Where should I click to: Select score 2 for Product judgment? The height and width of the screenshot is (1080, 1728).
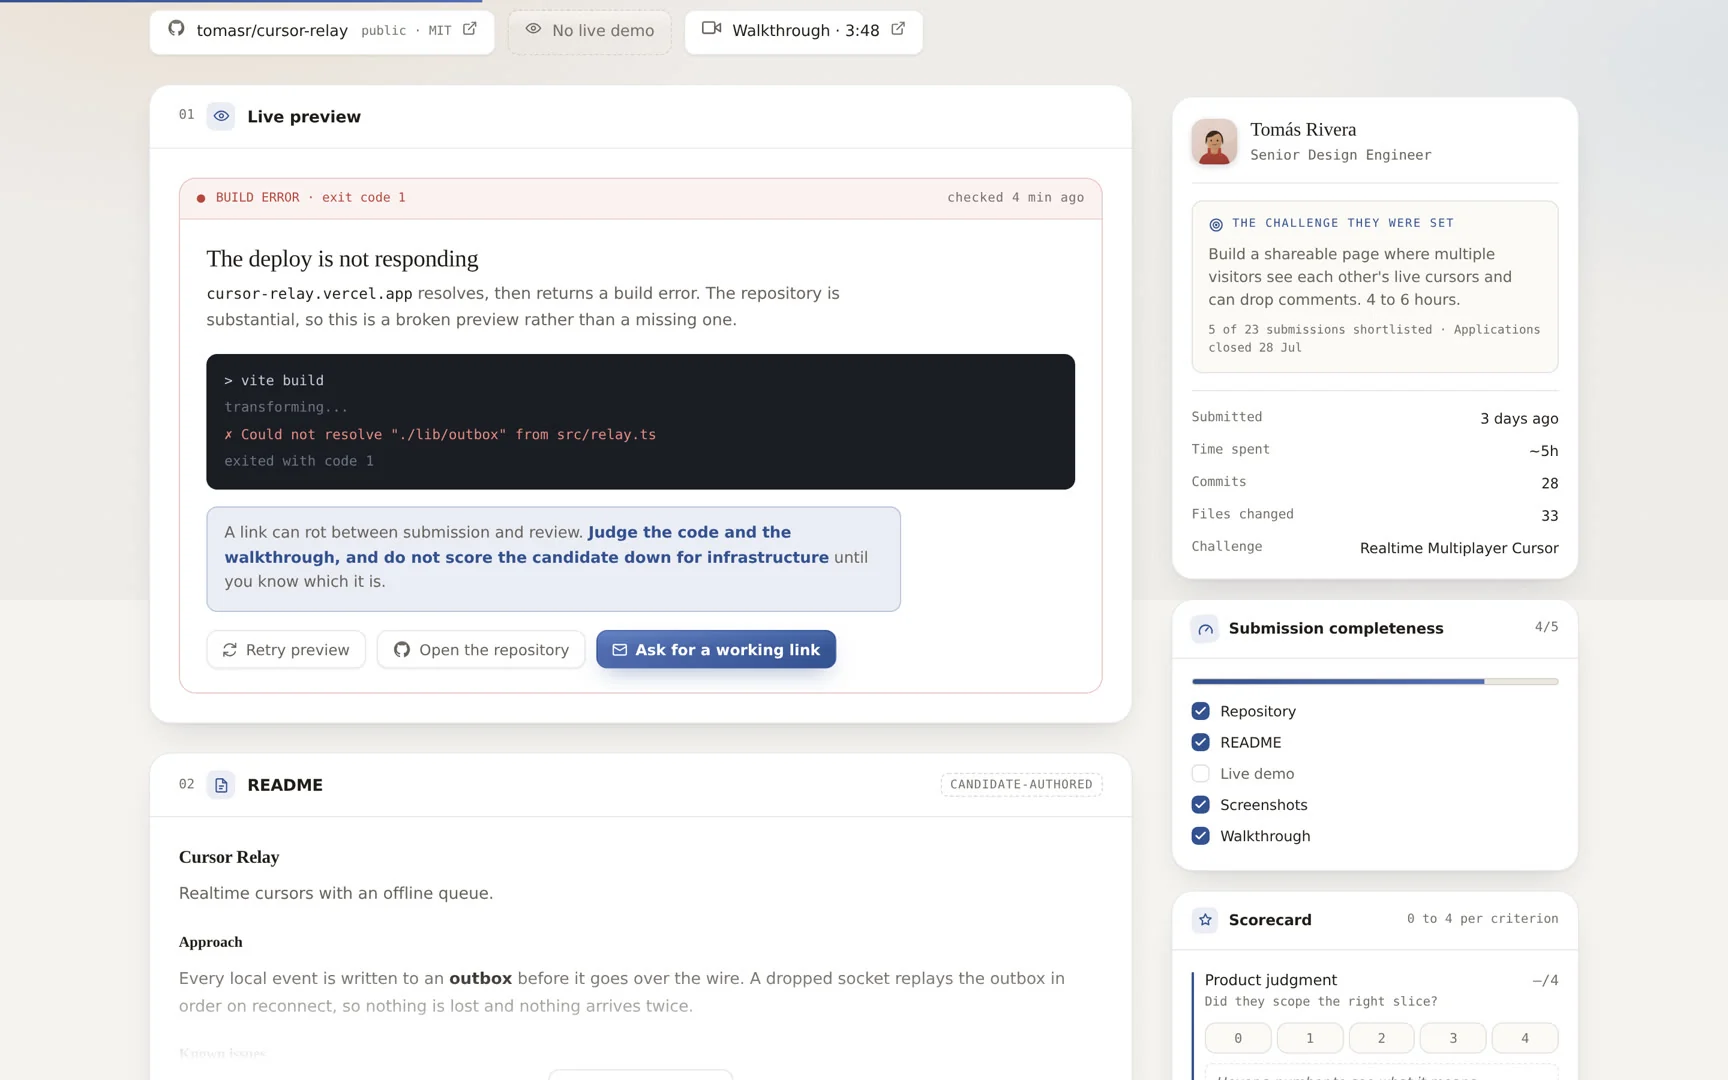[x=1381, y=1038]
